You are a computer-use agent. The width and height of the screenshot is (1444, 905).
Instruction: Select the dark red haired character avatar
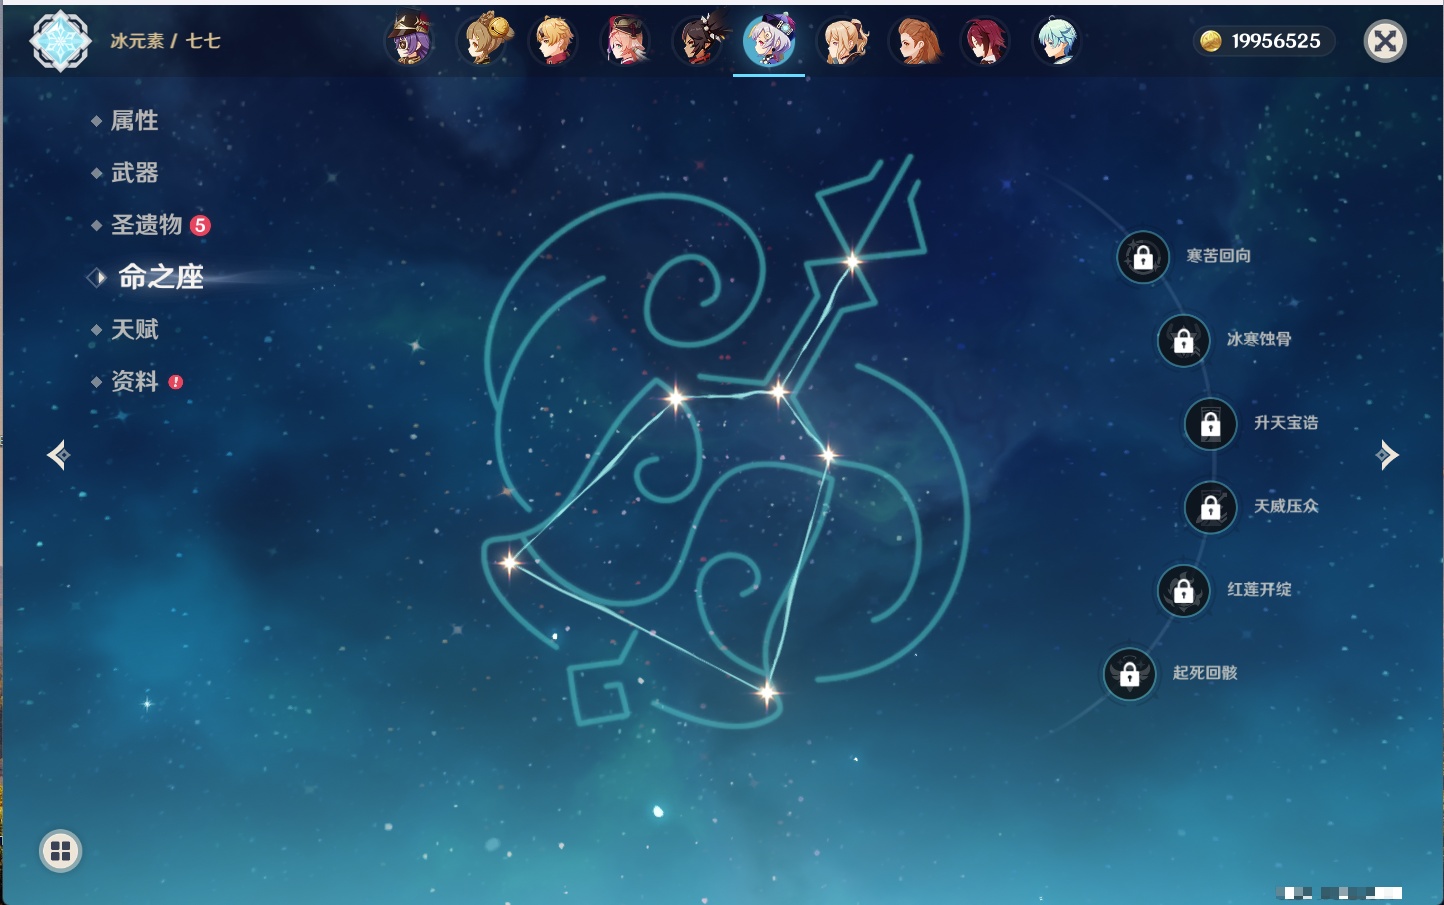985,41
